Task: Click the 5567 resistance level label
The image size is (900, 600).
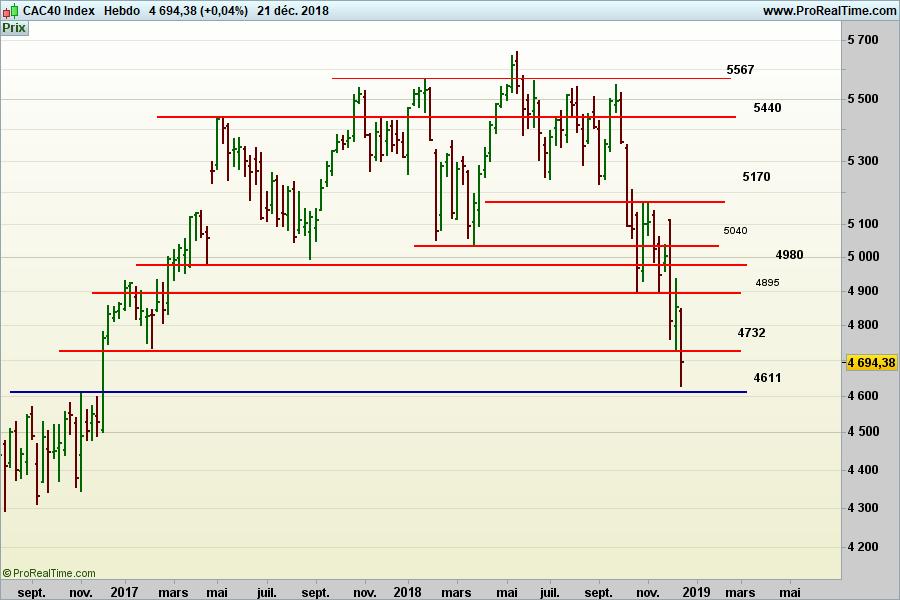Action: point(740,70)
